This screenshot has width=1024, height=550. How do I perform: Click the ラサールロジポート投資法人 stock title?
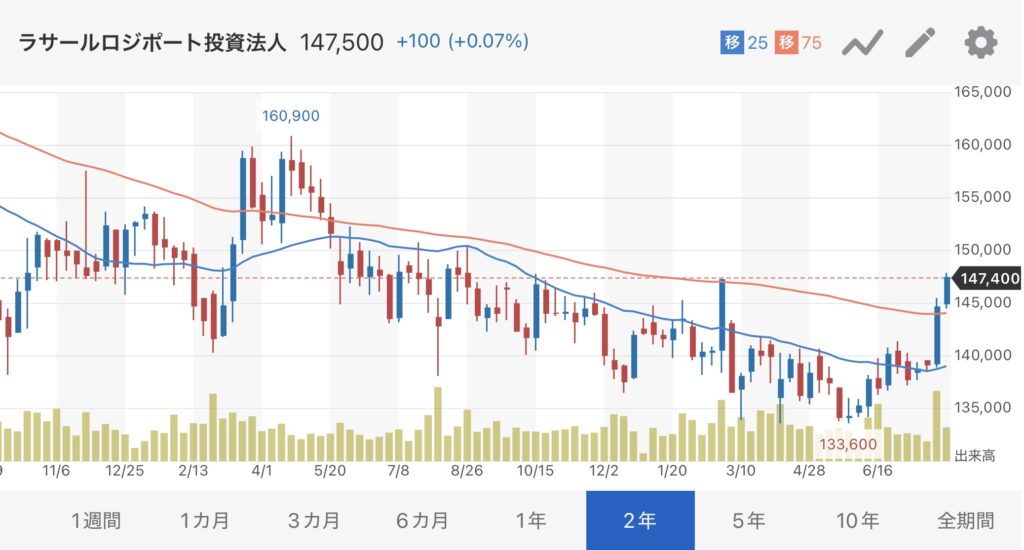click(x=152, y=42)
